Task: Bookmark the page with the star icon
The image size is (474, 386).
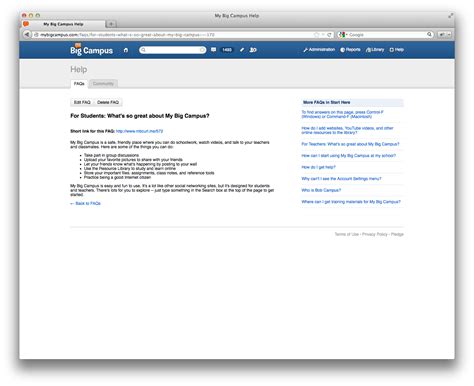Action: [x=316, y=35]
